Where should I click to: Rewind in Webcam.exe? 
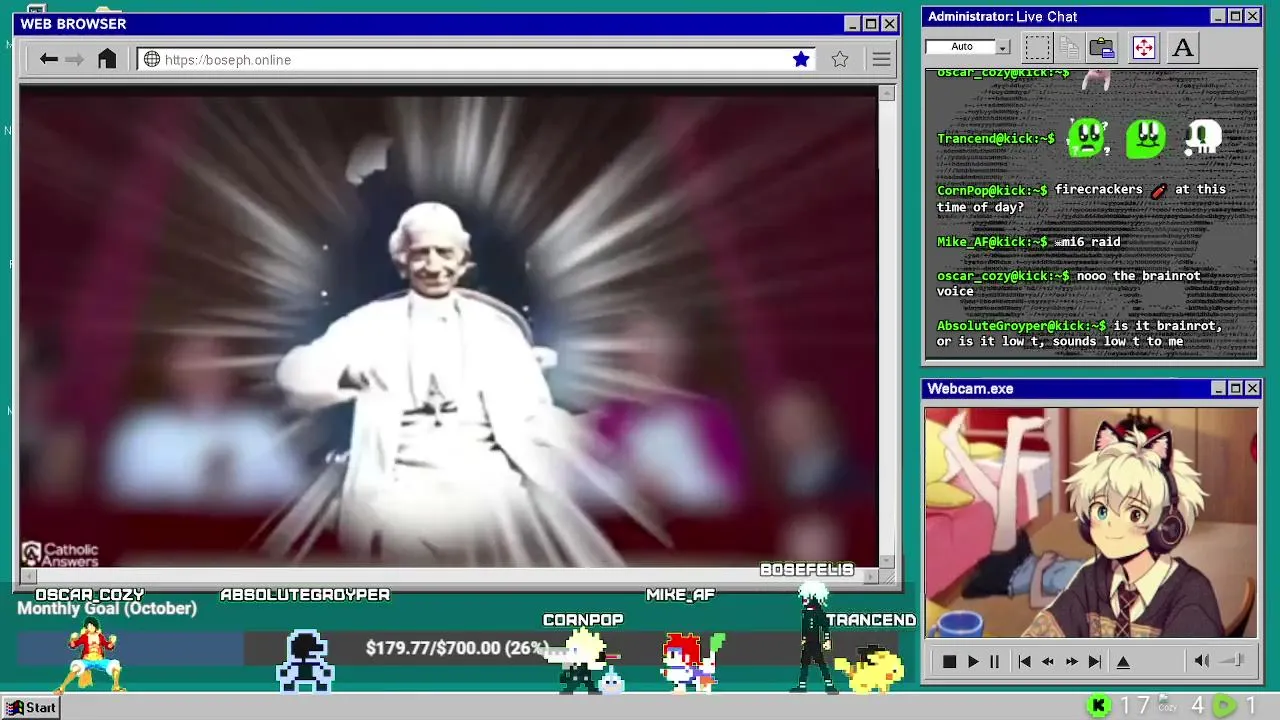(x=1047, y=661)
